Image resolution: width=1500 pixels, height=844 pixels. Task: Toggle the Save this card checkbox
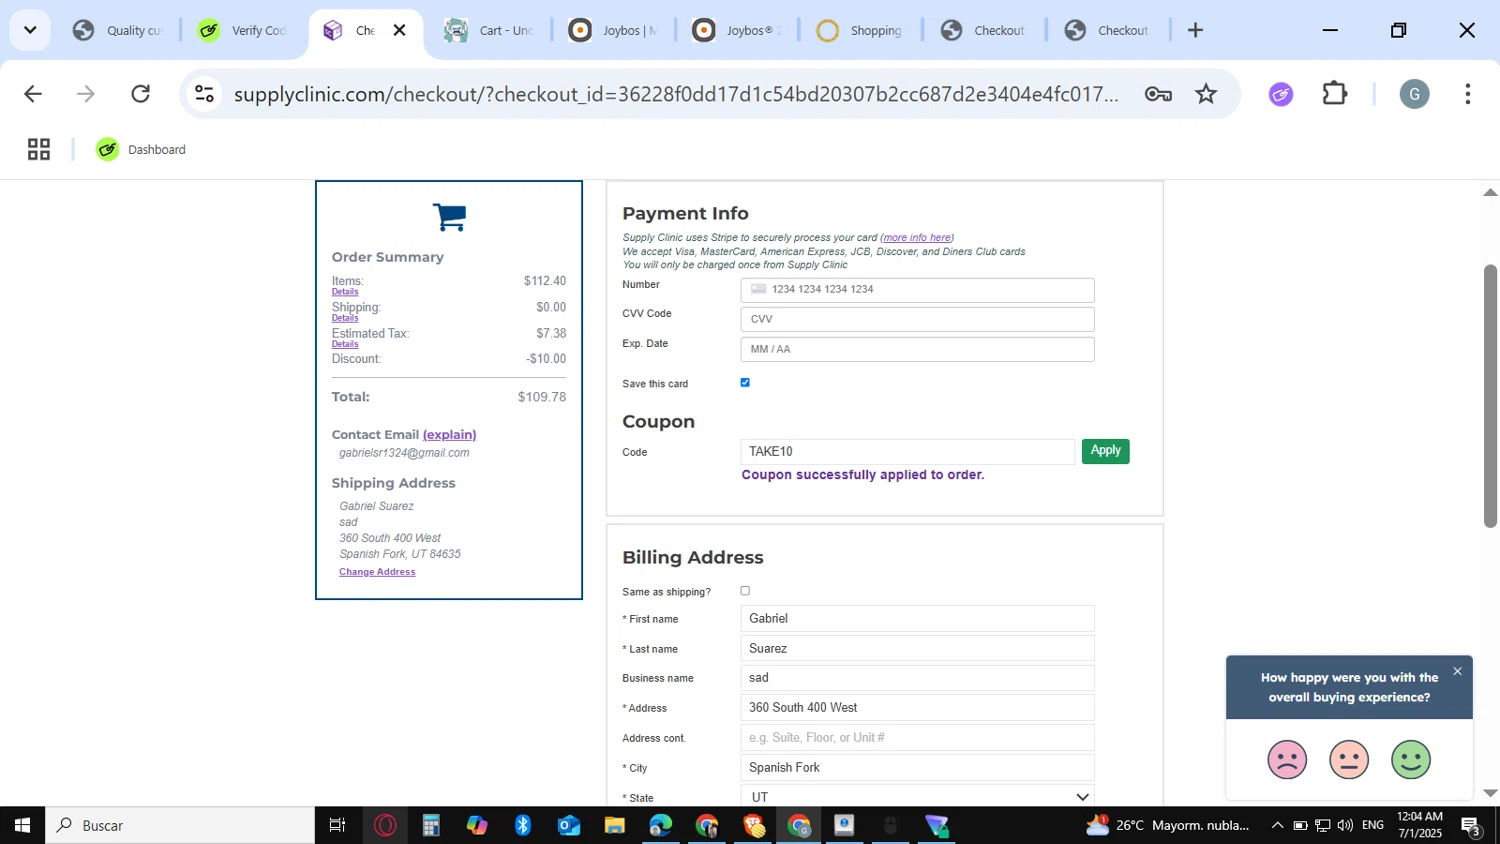745,383
